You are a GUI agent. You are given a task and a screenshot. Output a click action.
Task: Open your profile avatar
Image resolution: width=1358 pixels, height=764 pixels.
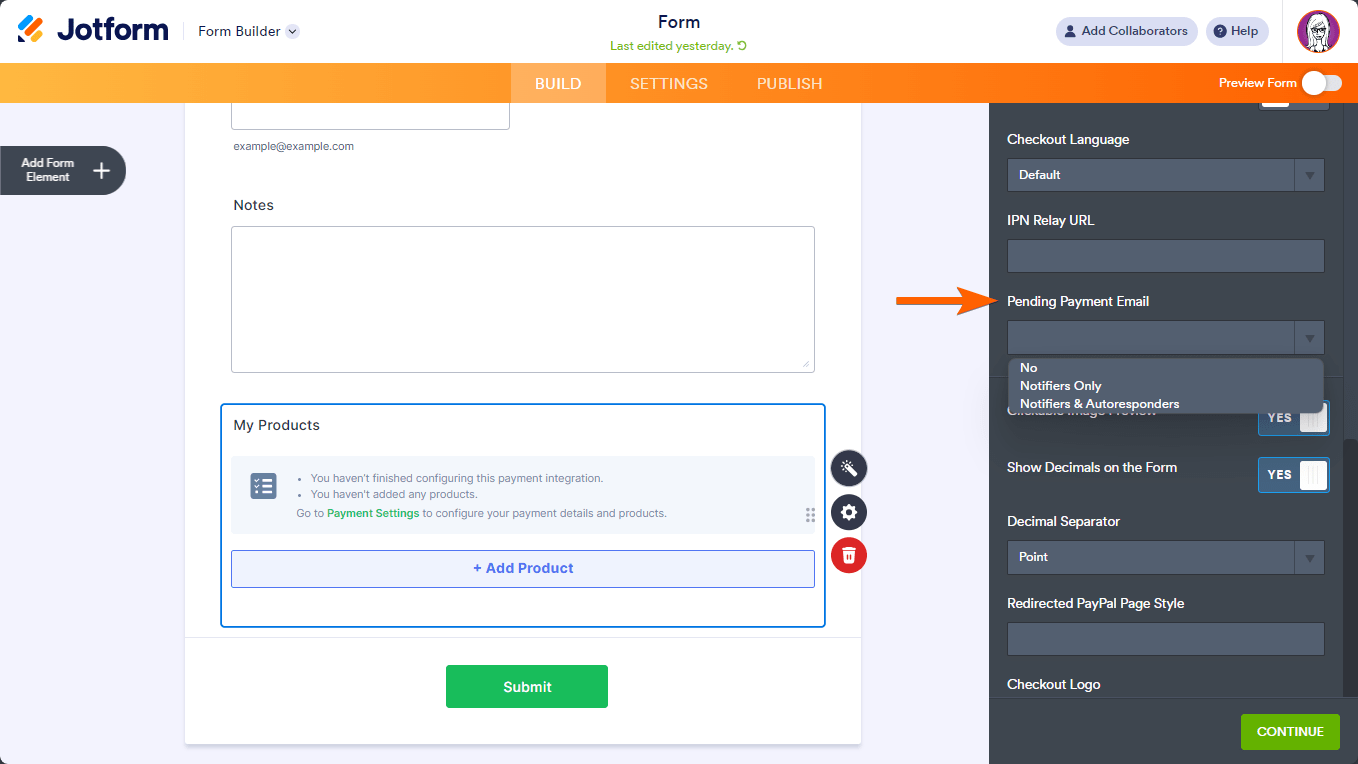point(1318,31)
